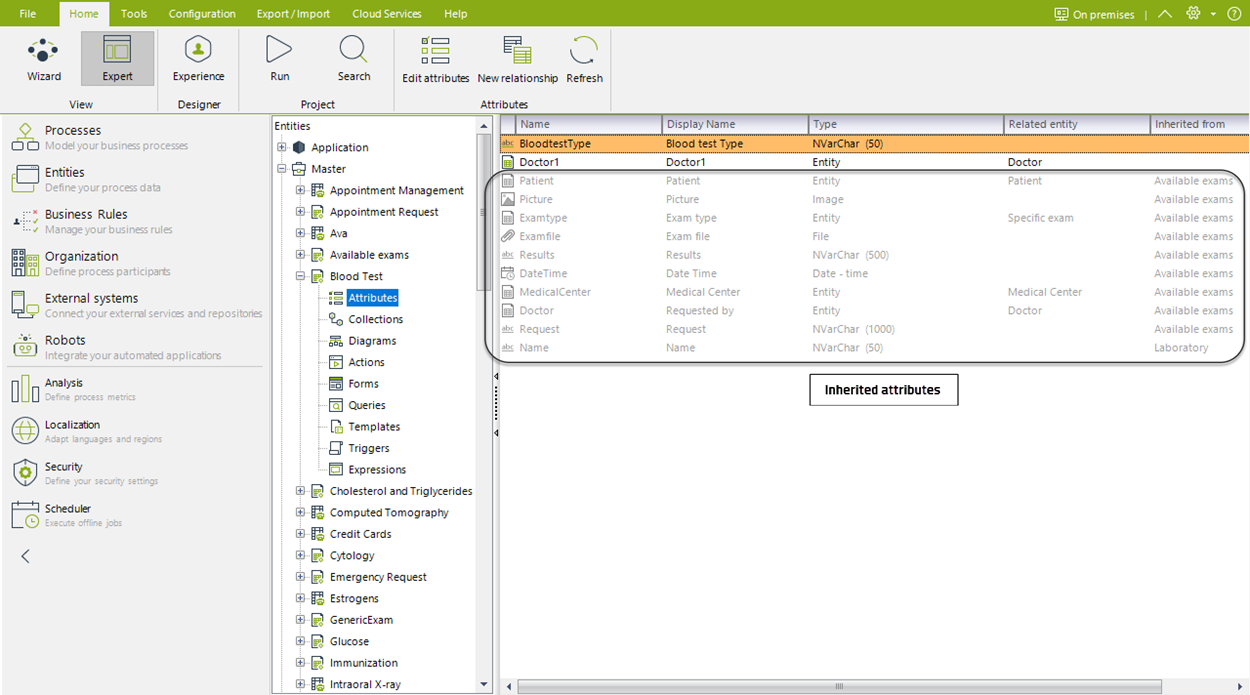Refresh the attributes list
This screenshot has width=1250, height=695.
tap(584, 60)
